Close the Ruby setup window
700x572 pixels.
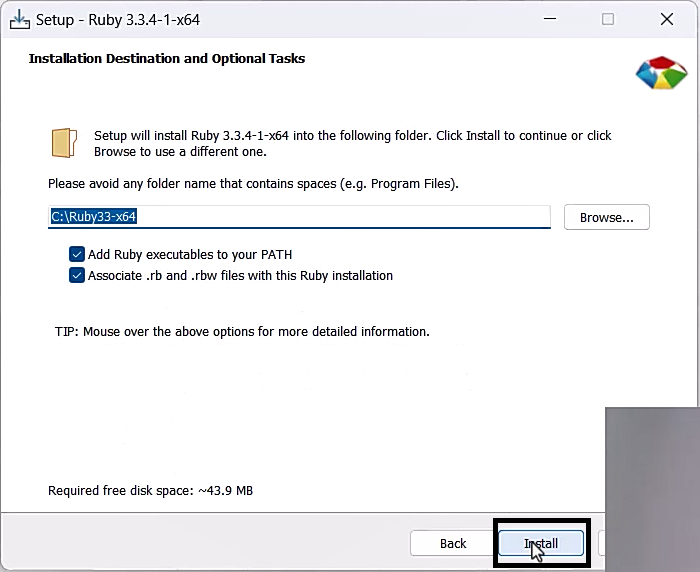tap(666, 19)
